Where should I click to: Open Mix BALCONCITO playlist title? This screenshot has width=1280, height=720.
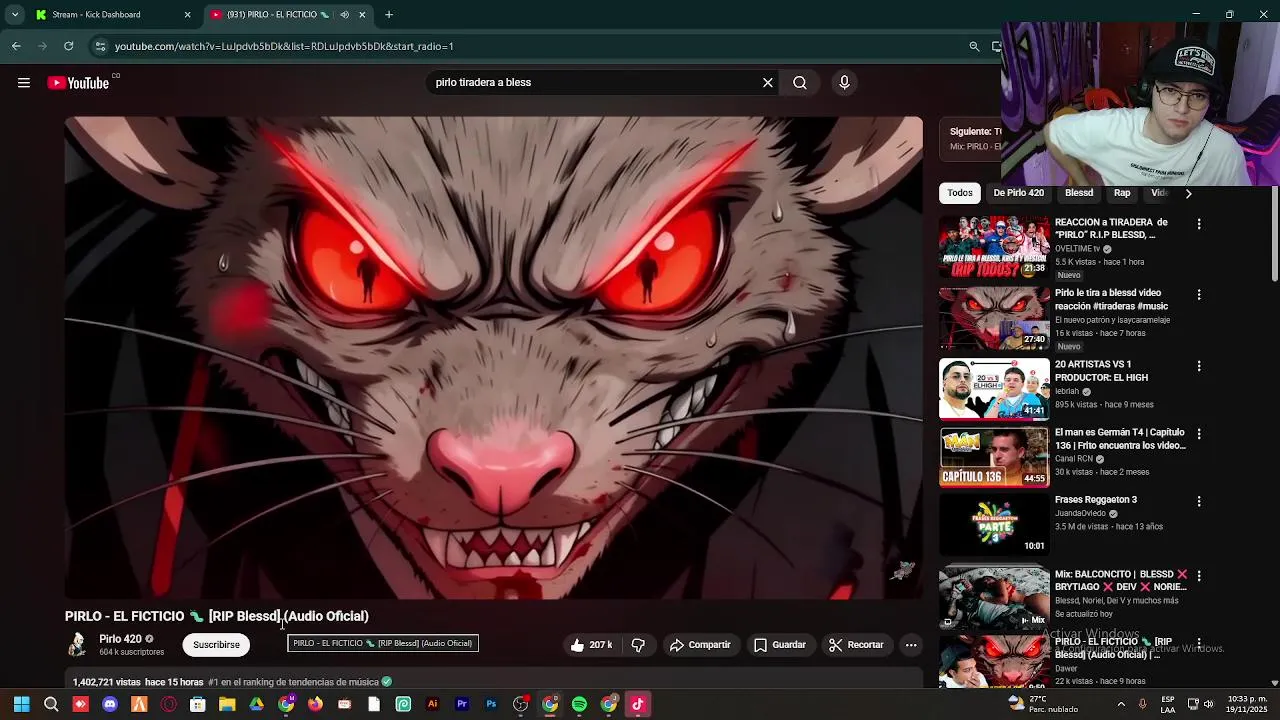point(1120,580)
